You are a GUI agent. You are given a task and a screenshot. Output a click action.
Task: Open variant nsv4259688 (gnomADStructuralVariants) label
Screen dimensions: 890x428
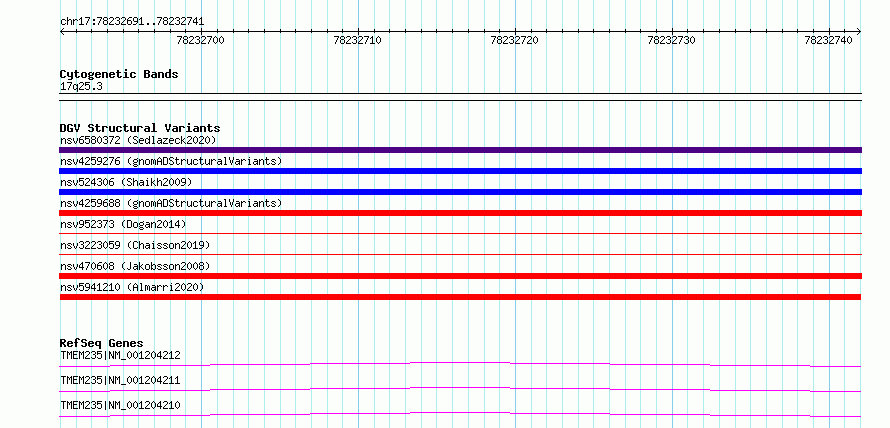pyautogui.click(x=171, y=203)
